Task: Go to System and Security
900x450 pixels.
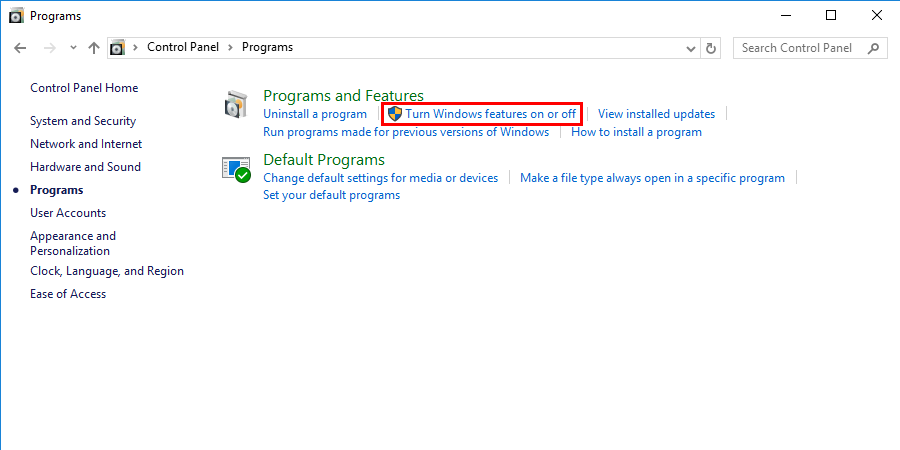Action: point(83,121)
